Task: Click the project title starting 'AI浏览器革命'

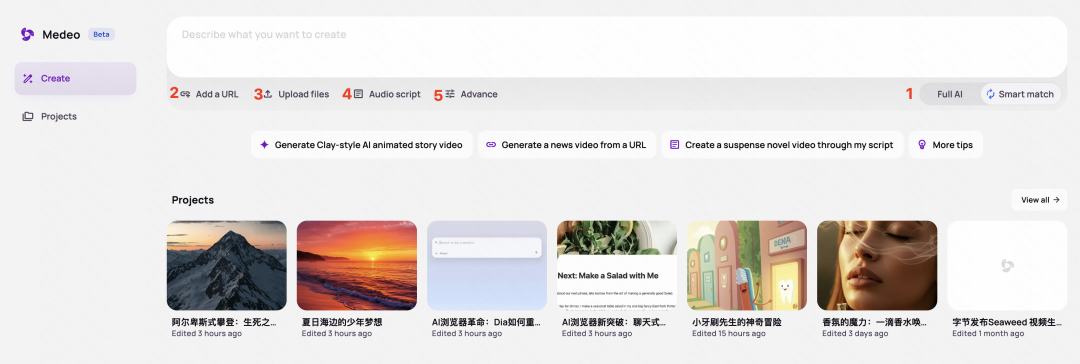Action: click(x=486, y=322)
